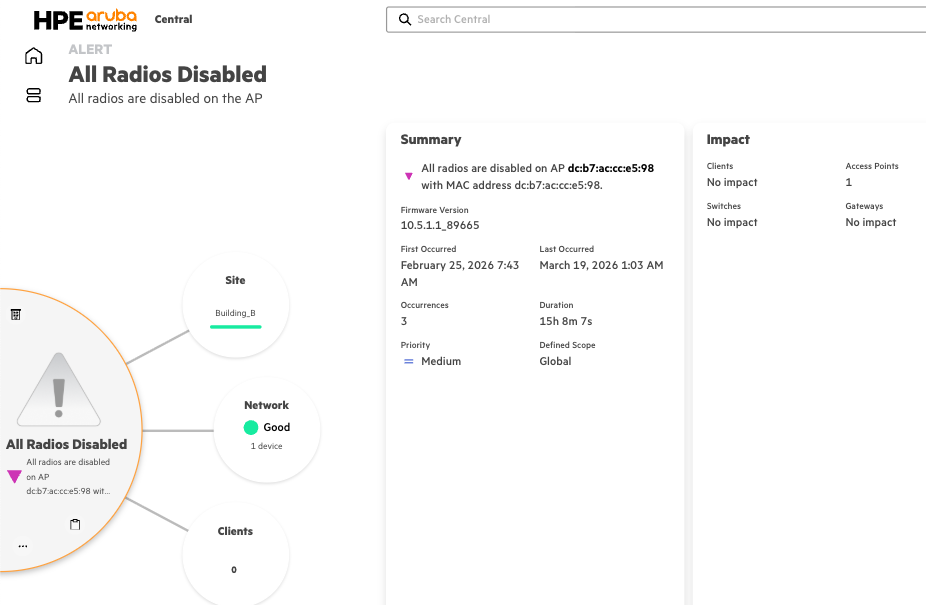
Task: Click the Gateways No impact value
Action: pyautogui.click(x=870, y=222)
